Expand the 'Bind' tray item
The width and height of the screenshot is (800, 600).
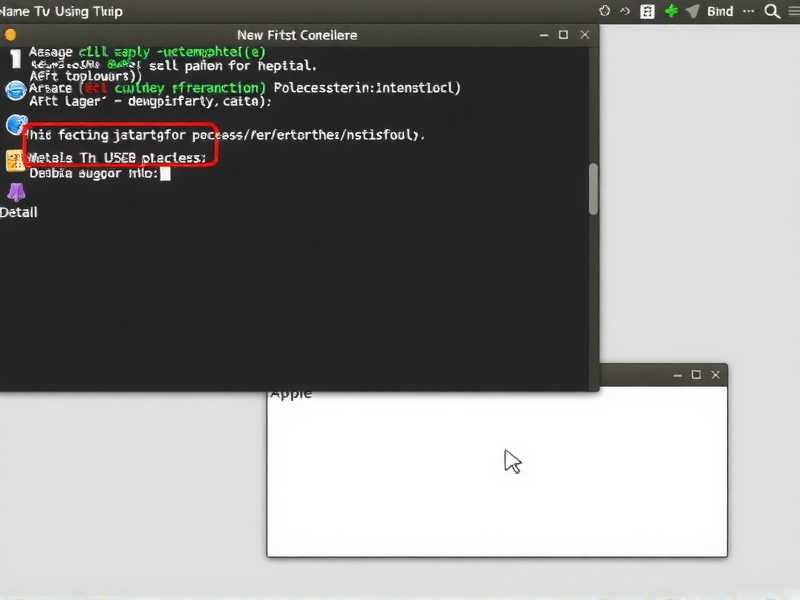719,11
